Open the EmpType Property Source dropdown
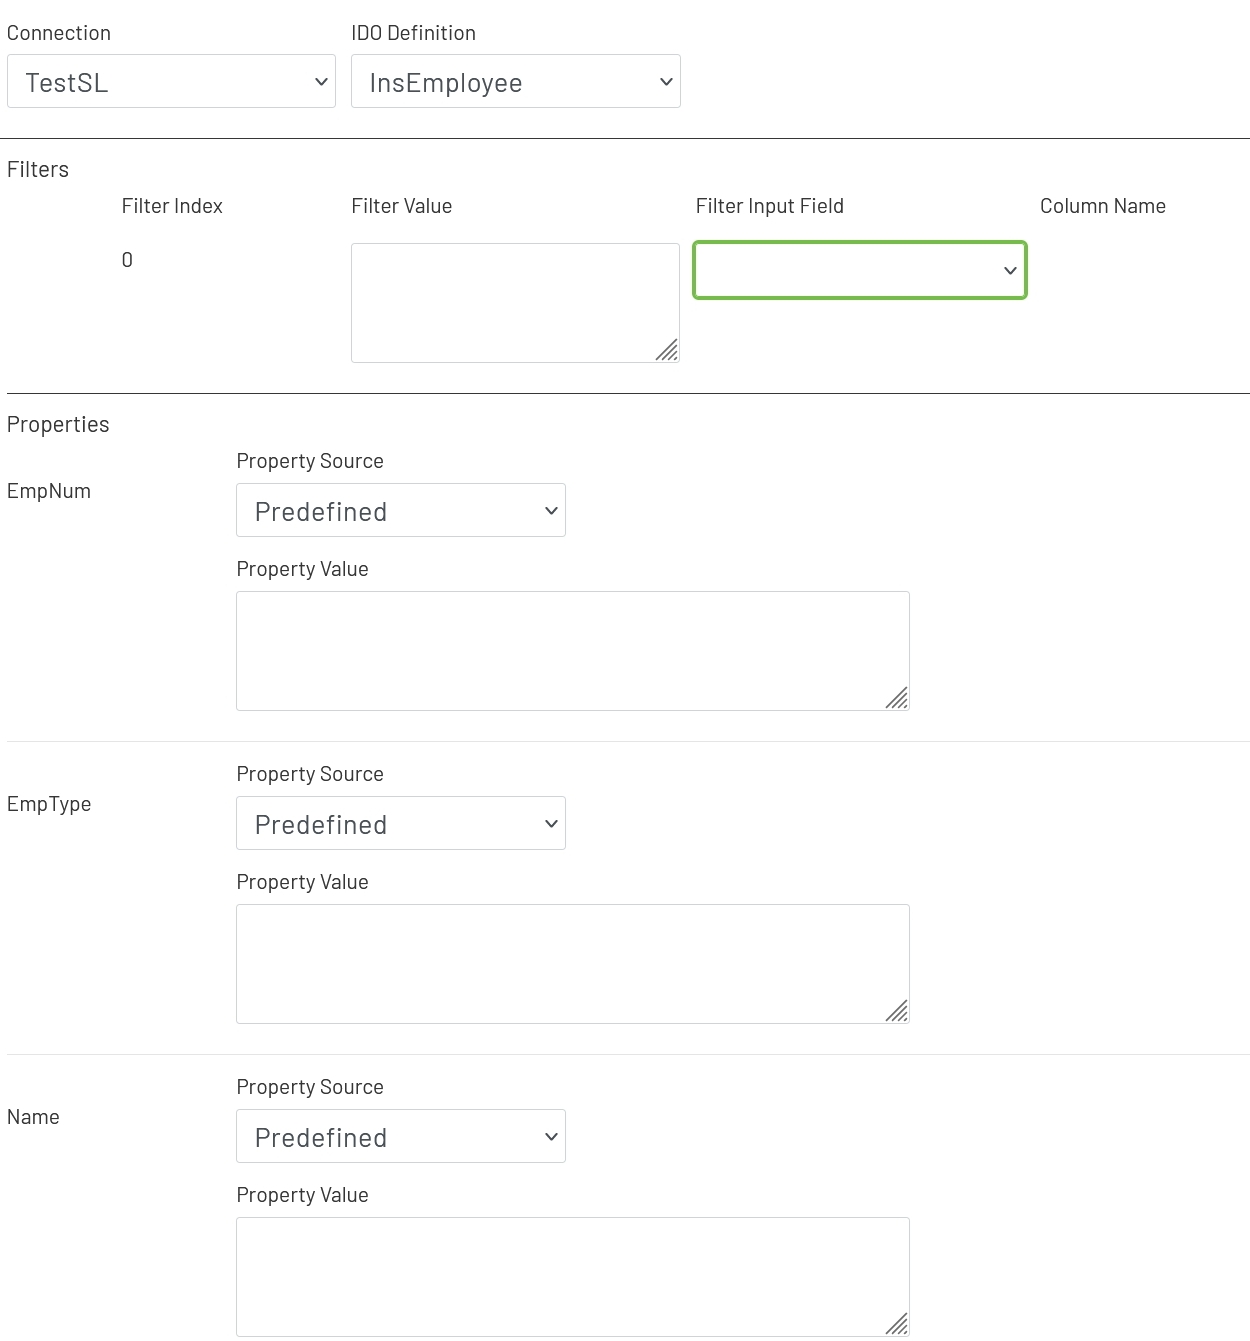The image size is (1250, 1341). coord(400,824)
